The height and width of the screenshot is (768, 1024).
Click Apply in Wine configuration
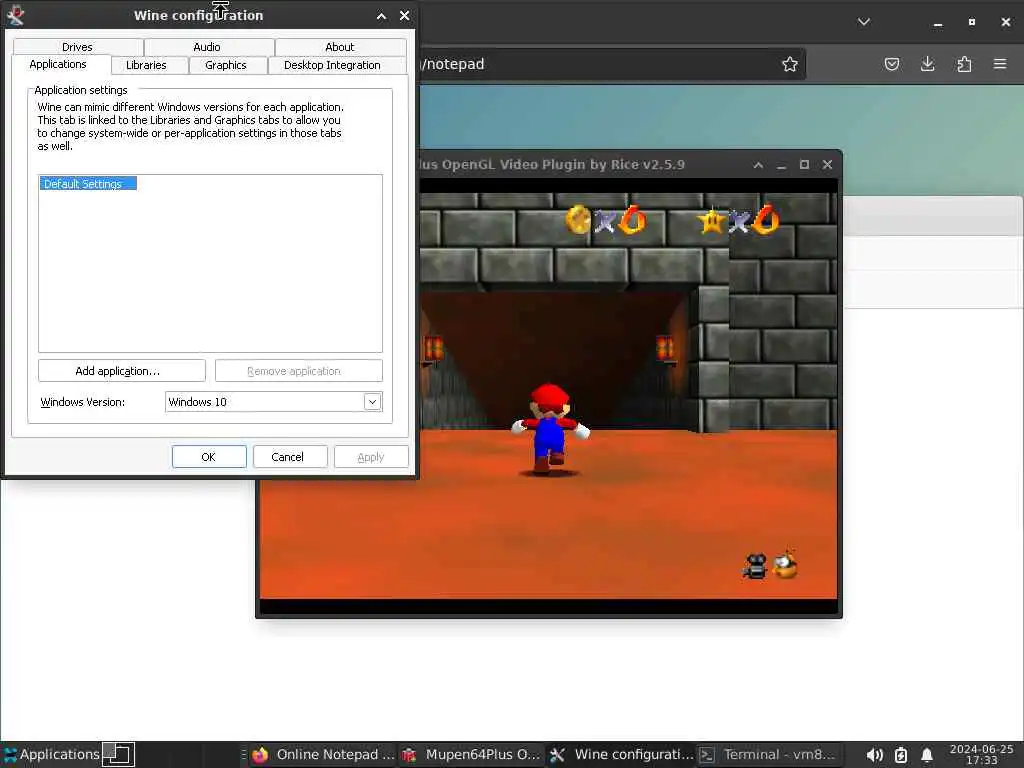371,457
